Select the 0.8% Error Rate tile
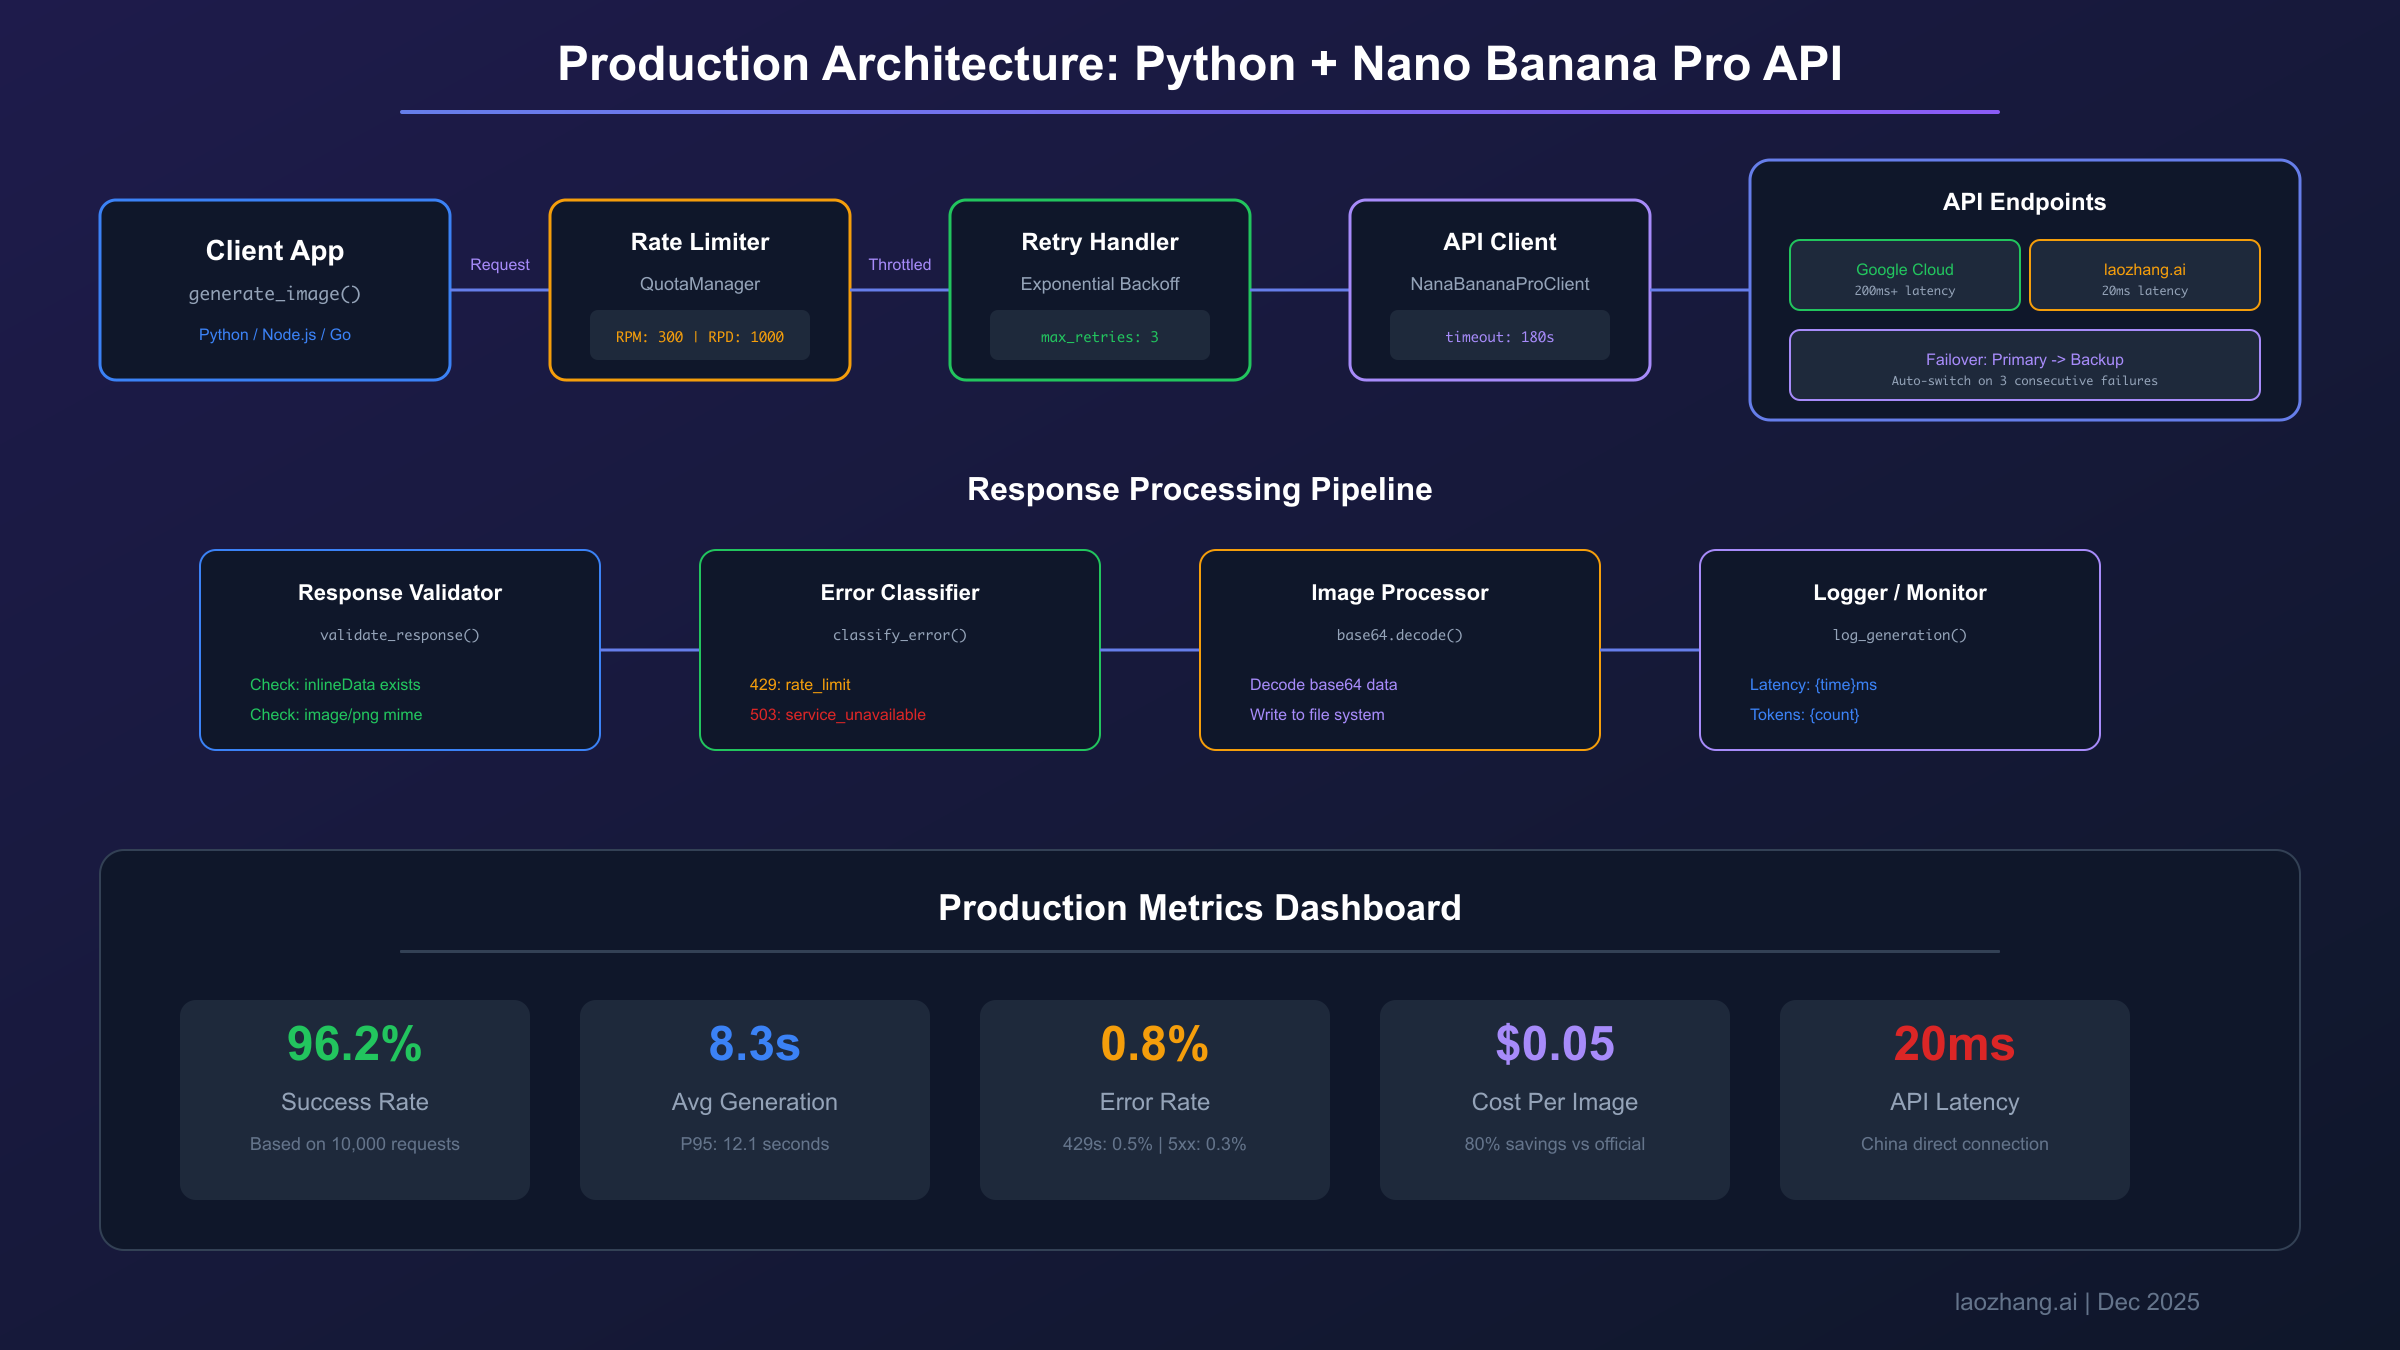The height and width of the screenshot is (1350, 2400). 1155,1100
